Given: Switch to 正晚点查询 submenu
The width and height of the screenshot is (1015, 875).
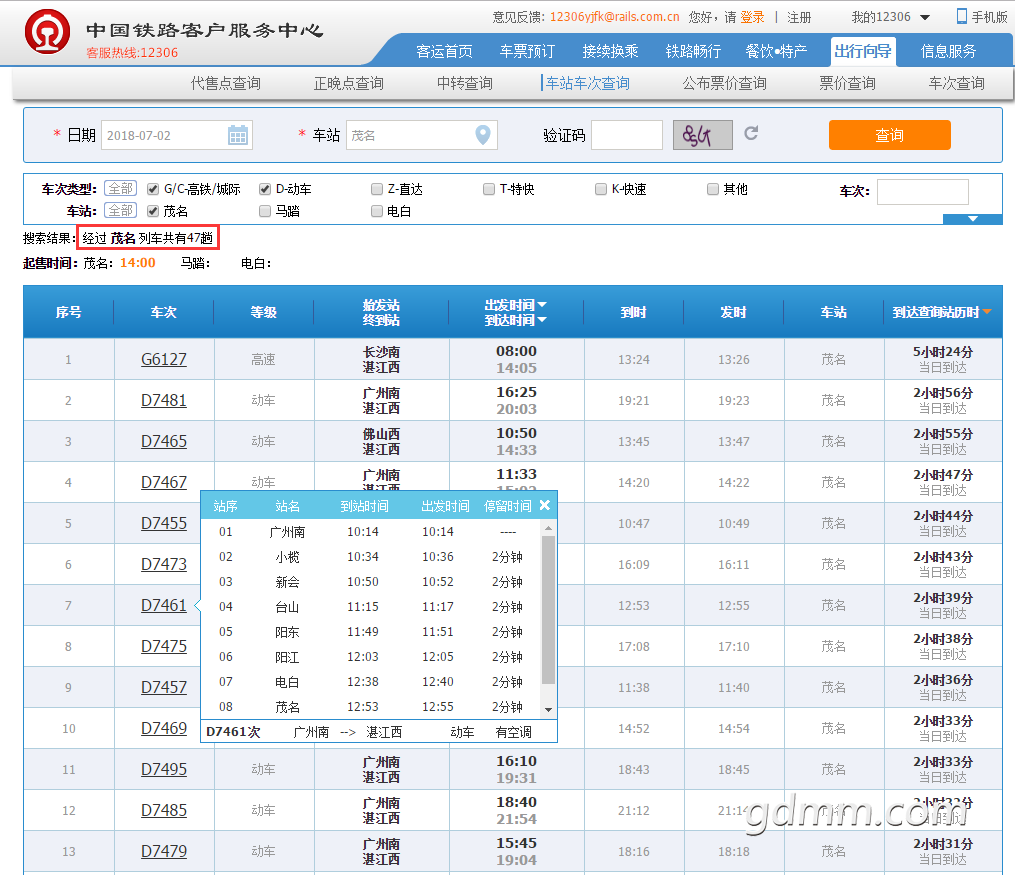Looking at the screenshot, I should 348,83.
